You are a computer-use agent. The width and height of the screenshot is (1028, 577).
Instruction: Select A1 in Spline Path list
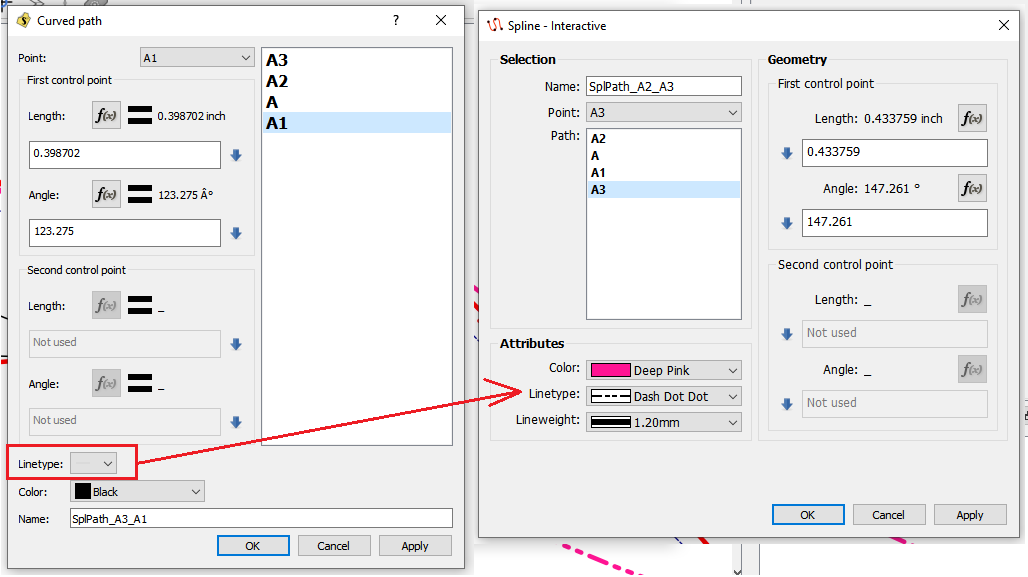(x=598, y=173)
